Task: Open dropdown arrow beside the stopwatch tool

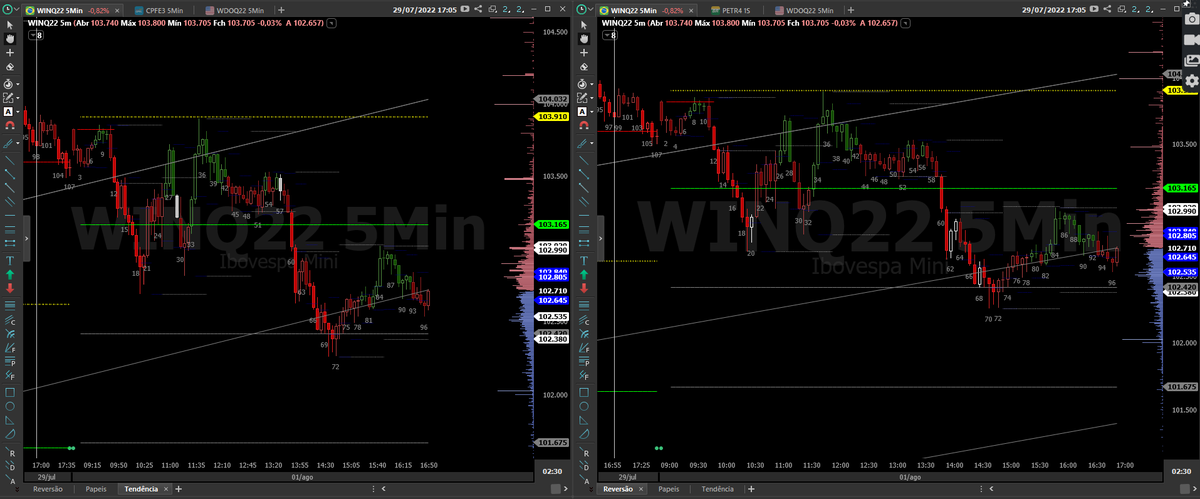Action: tap(18, 83)
